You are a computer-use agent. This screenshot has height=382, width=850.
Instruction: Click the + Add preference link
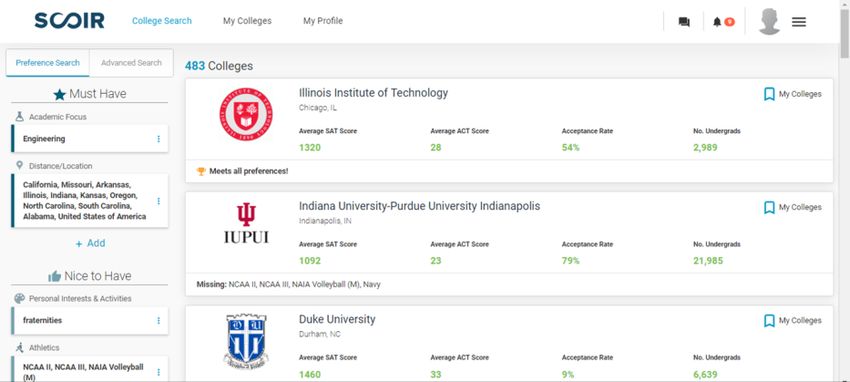pos(90,243)
